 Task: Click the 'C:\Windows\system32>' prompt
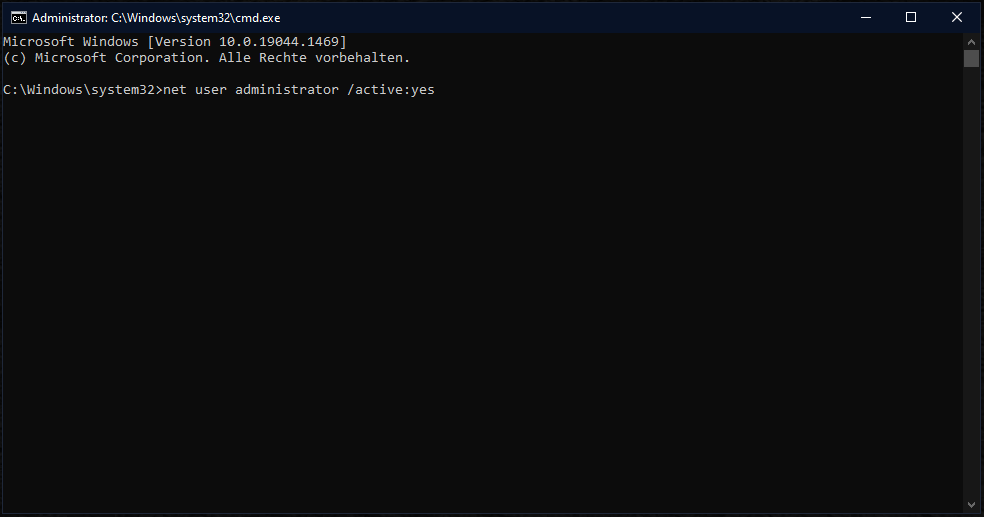click(x=80, y=90)
